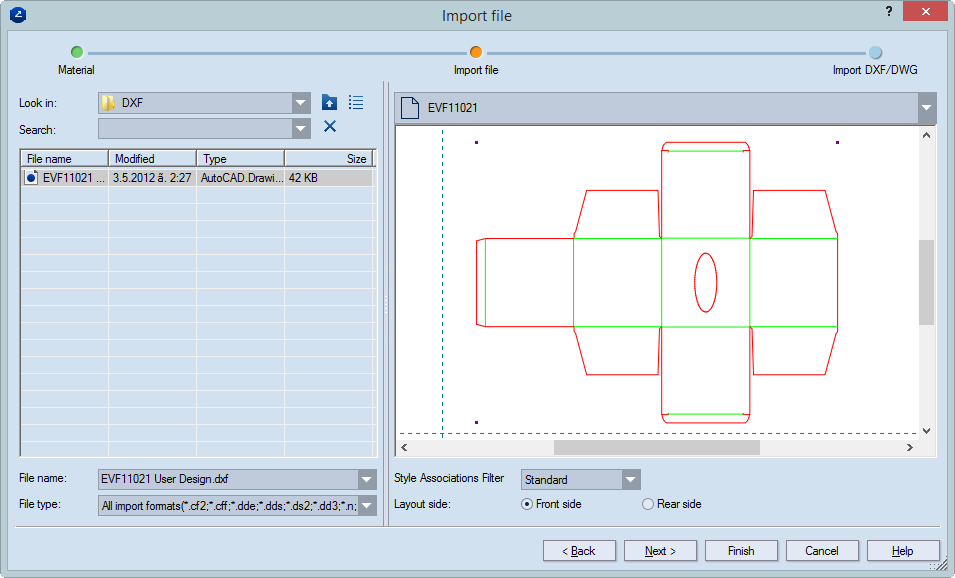Sort the list by Modified column header

pyautogui.click(x=152, y=159)
